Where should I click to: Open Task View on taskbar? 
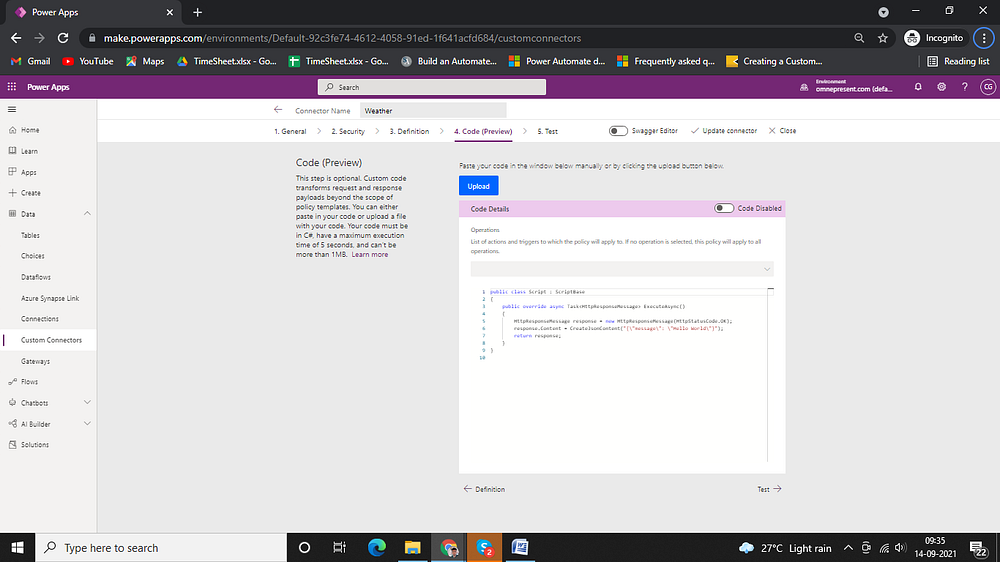(x=339, y=548)
